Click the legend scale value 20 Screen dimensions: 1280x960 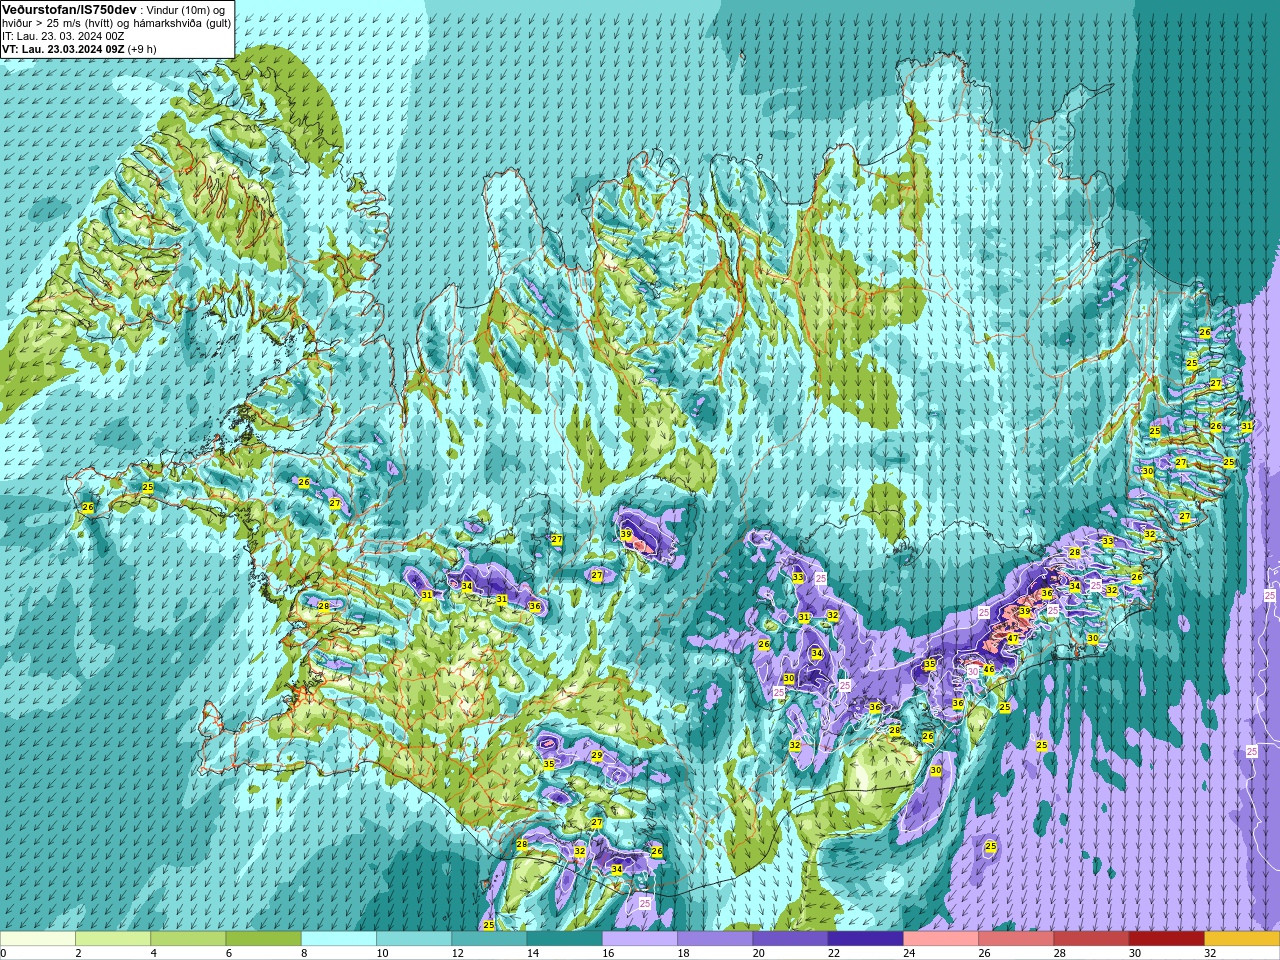pyautogui.click(x=758, y=953)
